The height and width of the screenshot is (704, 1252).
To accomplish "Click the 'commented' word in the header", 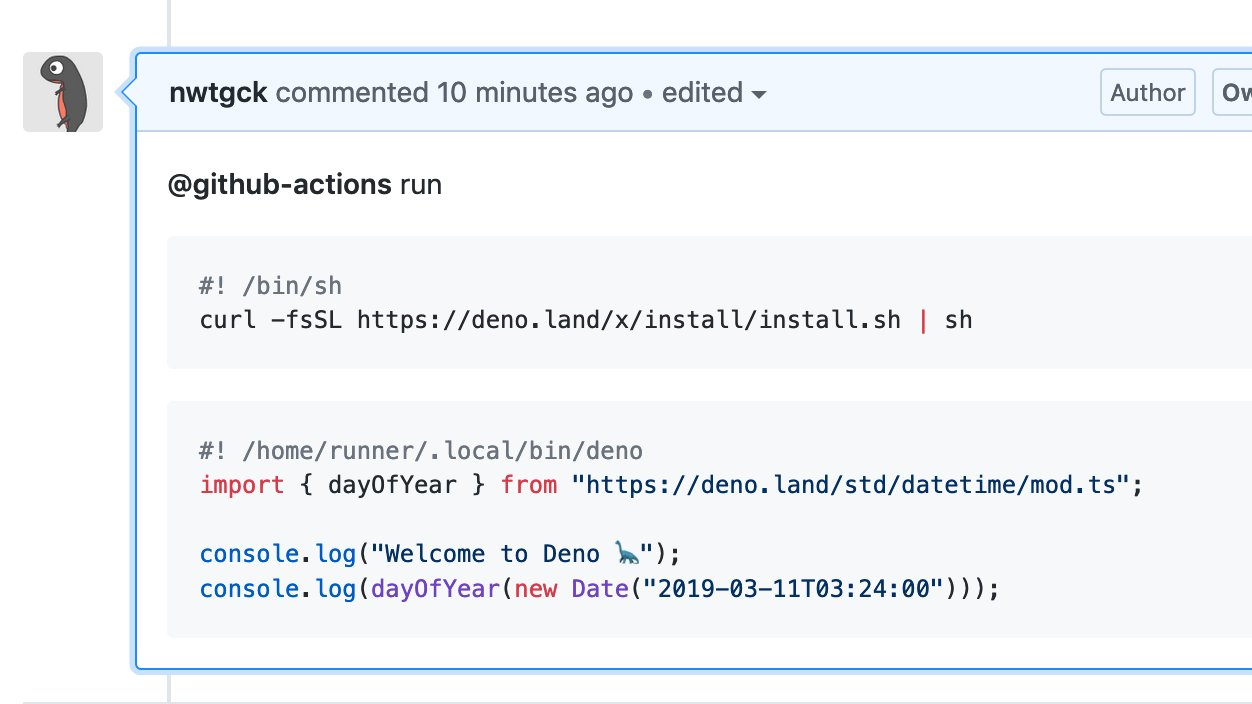I will click(352, 93).
